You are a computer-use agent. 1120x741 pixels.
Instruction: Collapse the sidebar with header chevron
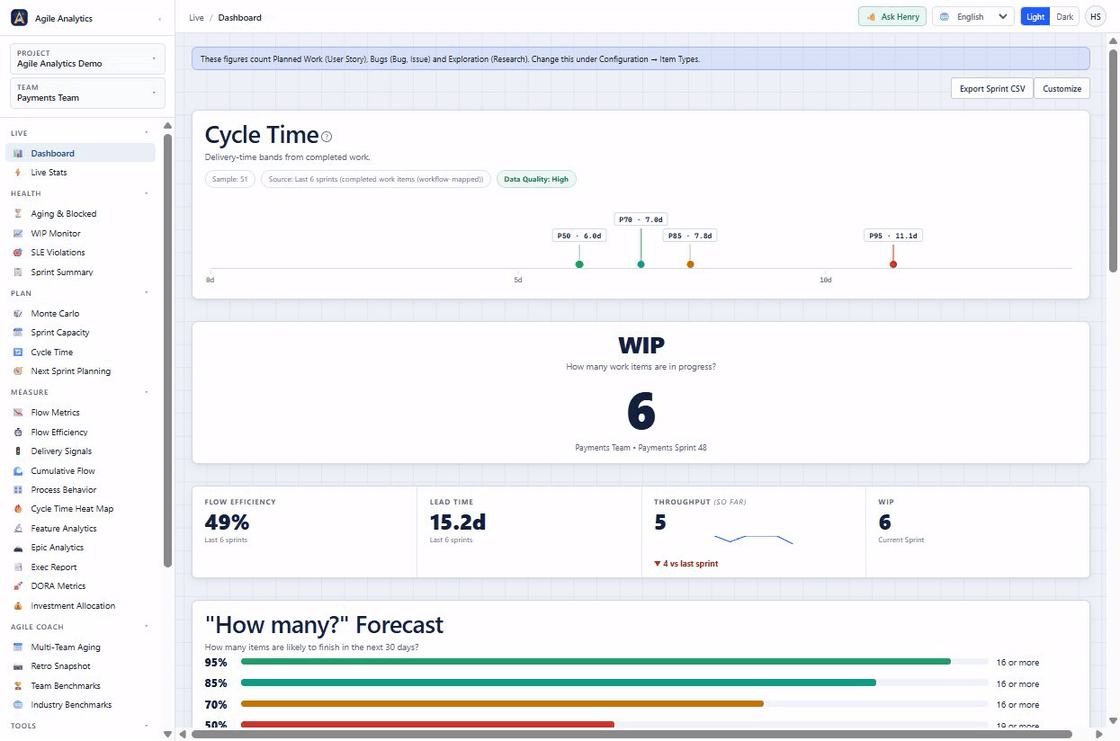159,19
